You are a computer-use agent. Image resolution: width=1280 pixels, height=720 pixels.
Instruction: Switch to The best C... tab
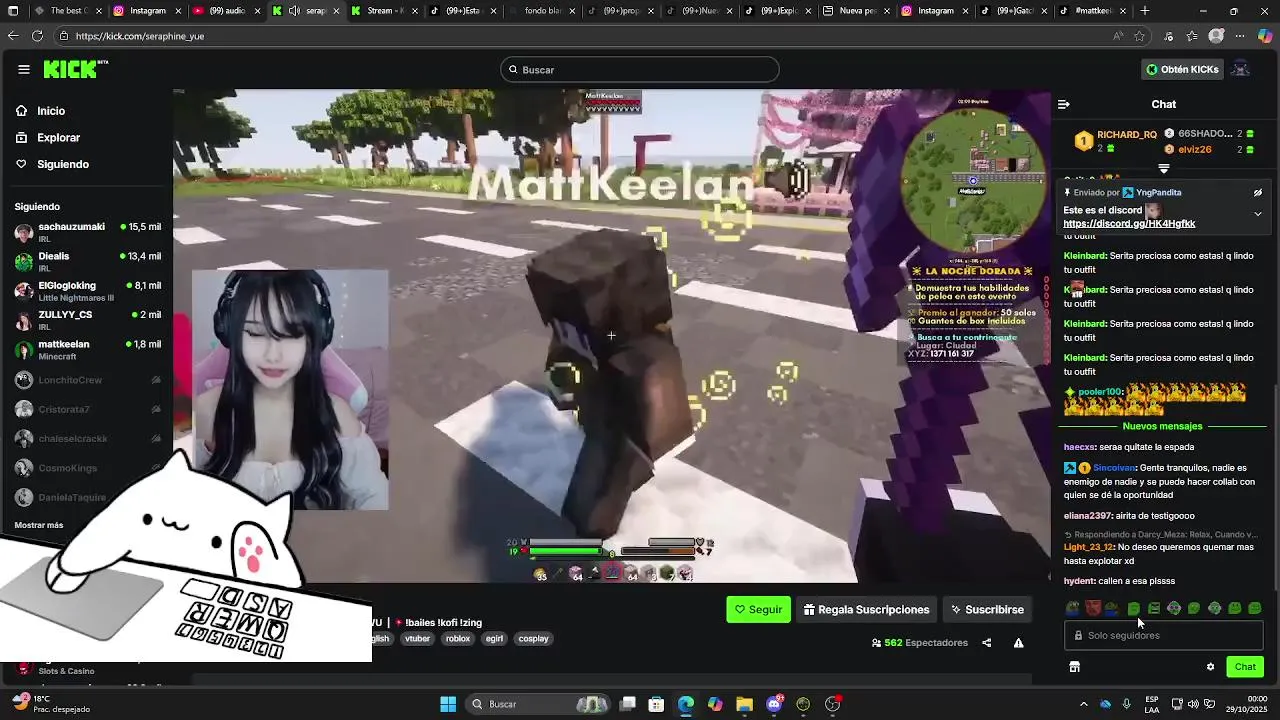point(68,11)
